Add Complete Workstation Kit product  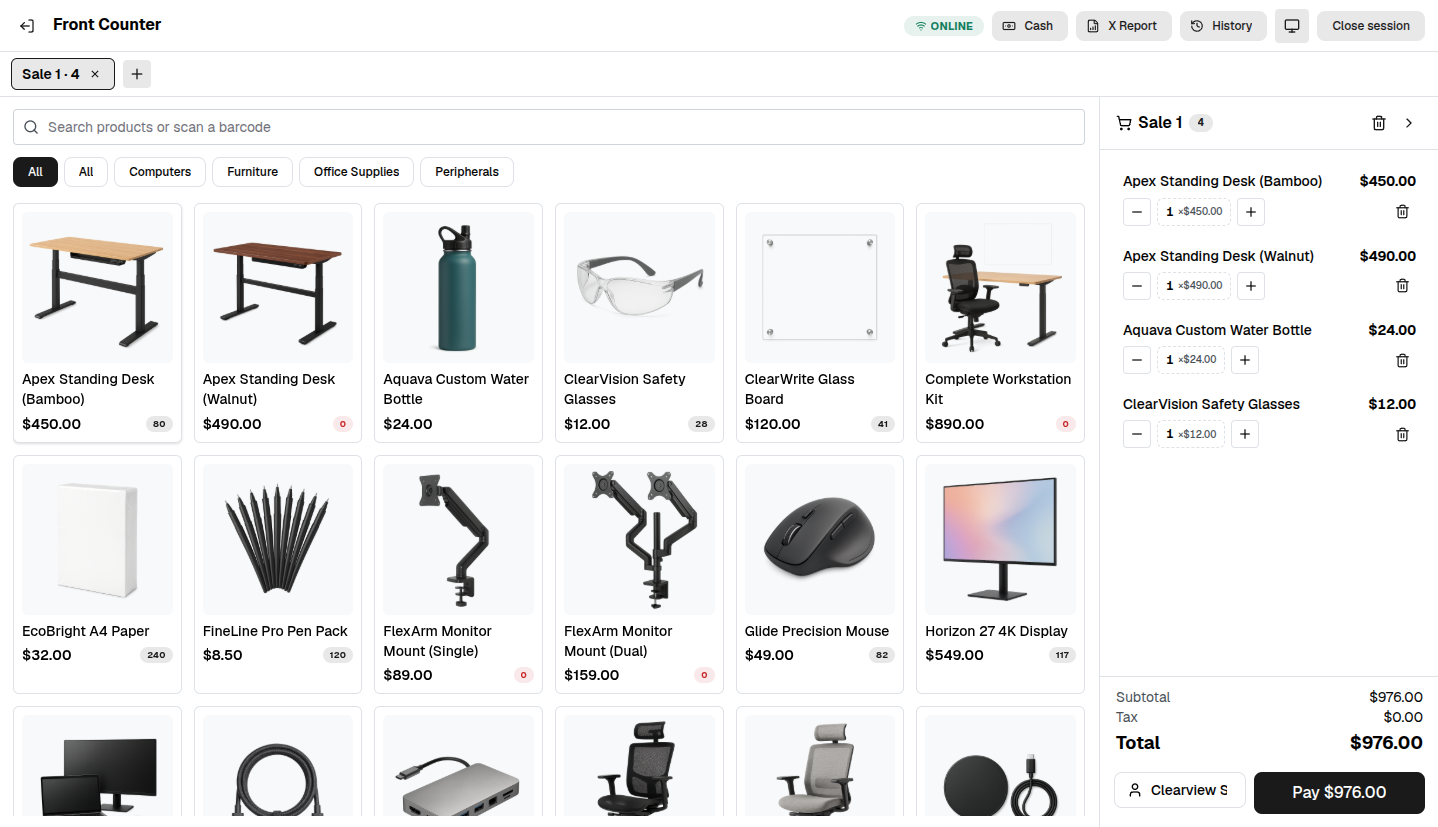tap(1000, 323)
